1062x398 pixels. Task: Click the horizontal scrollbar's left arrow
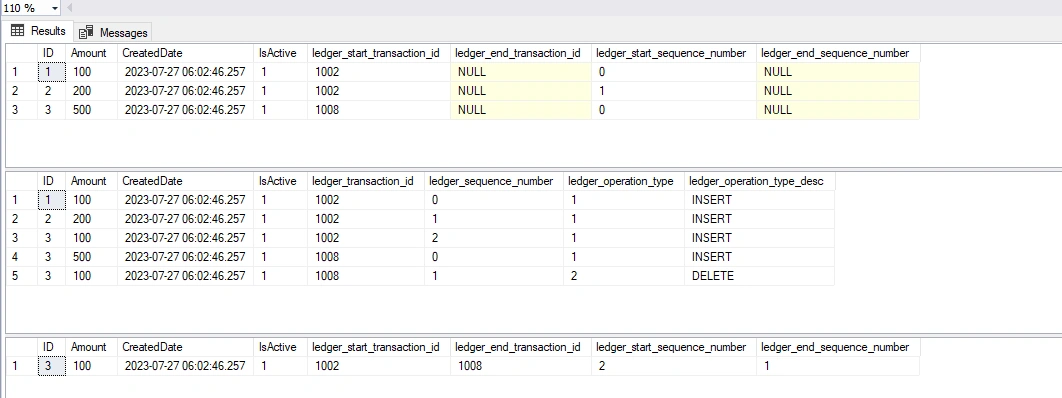click(69, 8)
